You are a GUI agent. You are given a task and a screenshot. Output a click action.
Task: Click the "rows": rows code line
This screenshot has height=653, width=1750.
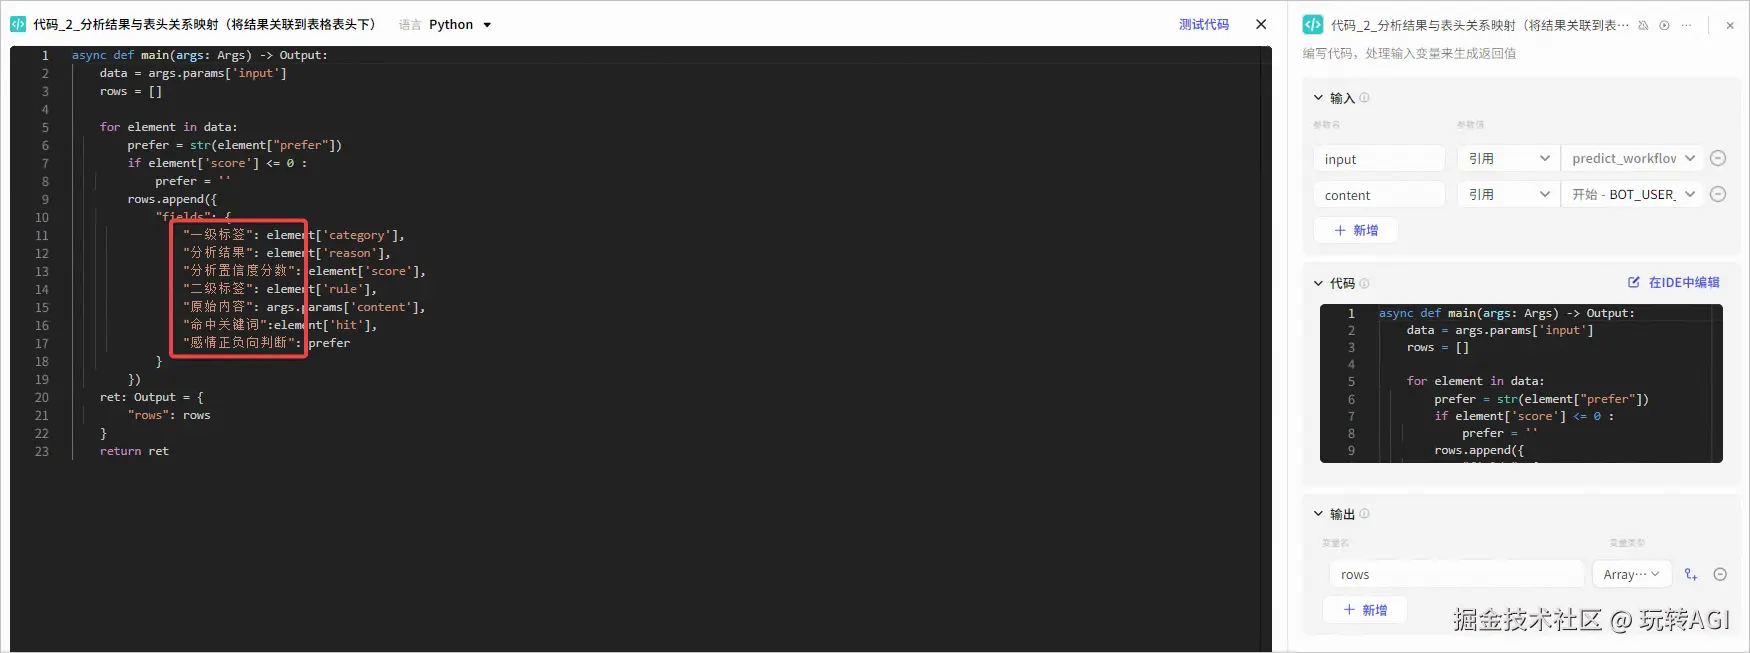(x=169, y=415)
